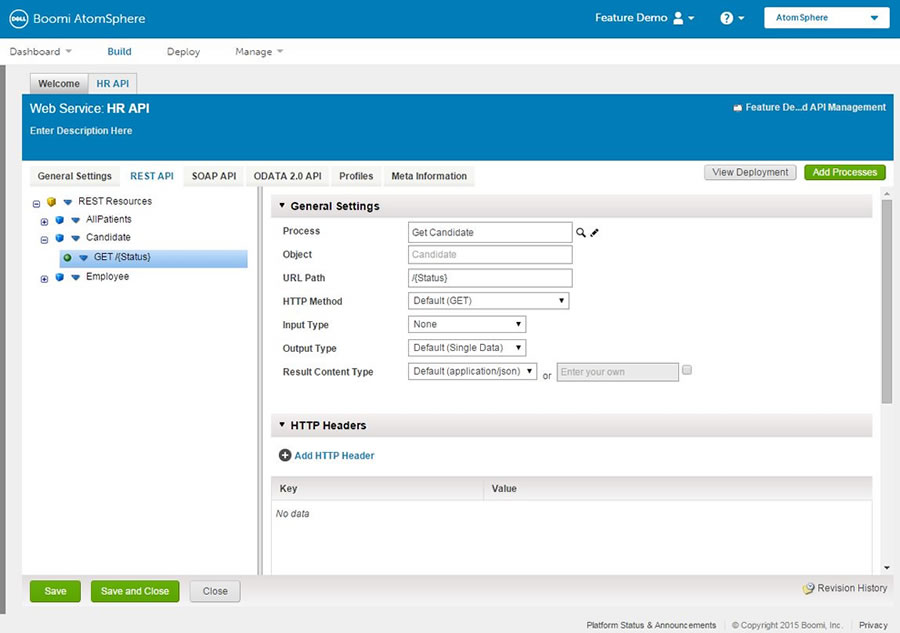Open the Profiles tab
Viewport: 900px width, 633px height.
[x=356, y=176]
